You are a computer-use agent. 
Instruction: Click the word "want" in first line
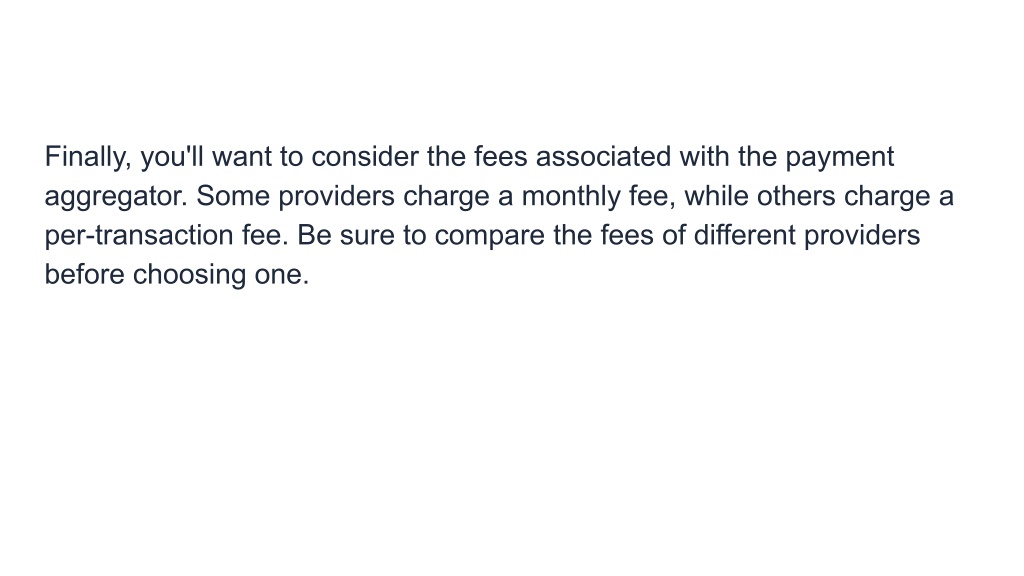coord(242,157)
